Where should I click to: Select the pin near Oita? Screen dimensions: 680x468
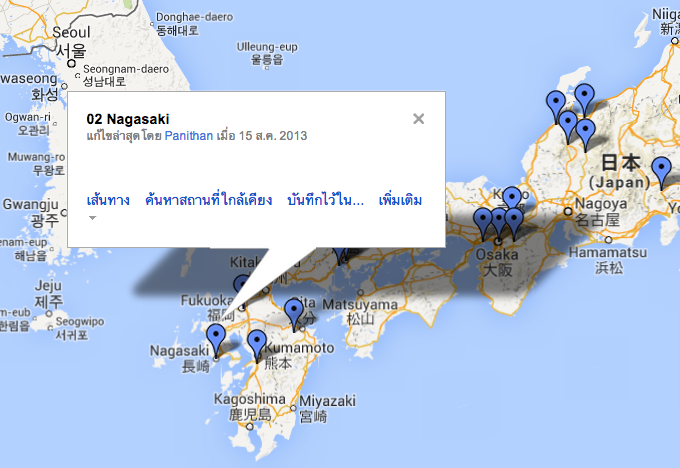[x=294, y=313]
